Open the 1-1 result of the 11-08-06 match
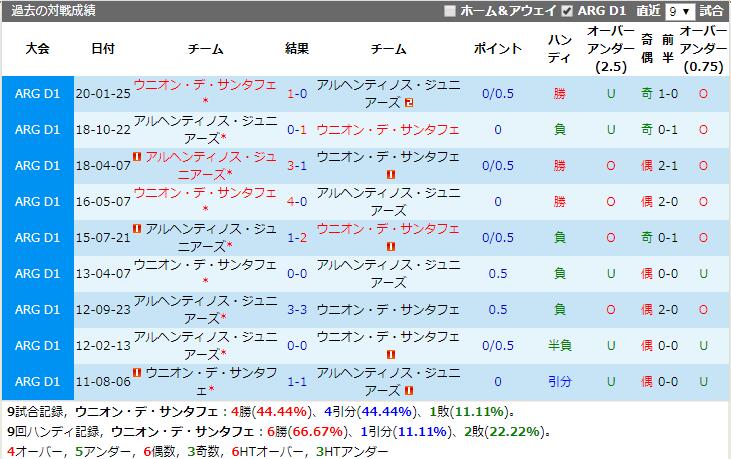This screenshot has height=459, width=731. click(297, 382)
